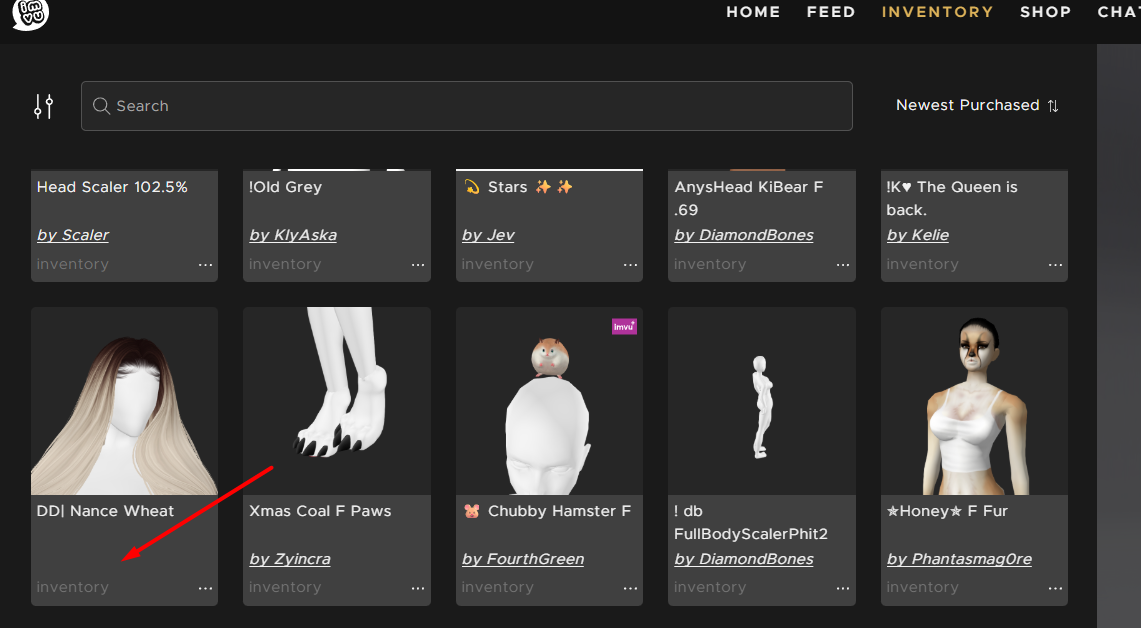Image resolution: width=1141 pixels, height=628 pixels.
Task: Click the ! db FullBodyScalerPhit2 title
Action: pyautogui.click(x=751, y=522)
